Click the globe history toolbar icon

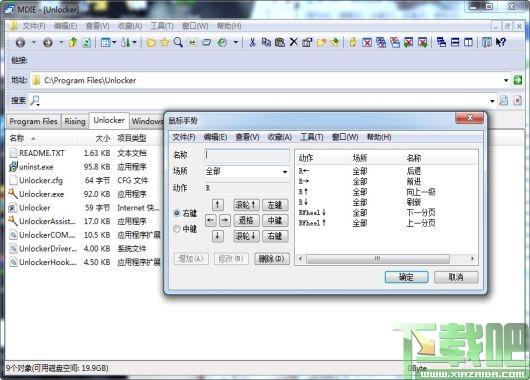click(x=222, y=43)
